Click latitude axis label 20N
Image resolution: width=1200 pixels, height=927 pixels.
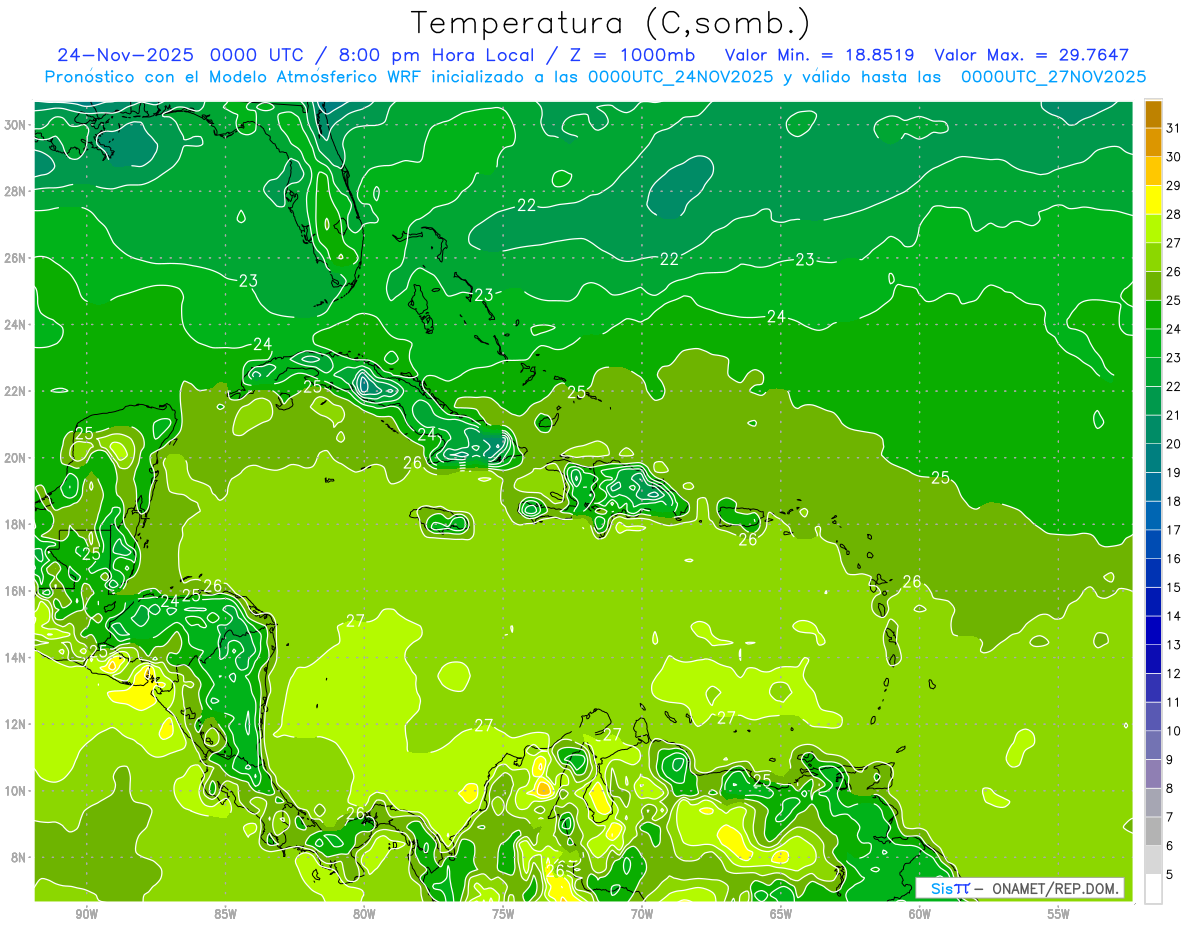coord(15,458)
